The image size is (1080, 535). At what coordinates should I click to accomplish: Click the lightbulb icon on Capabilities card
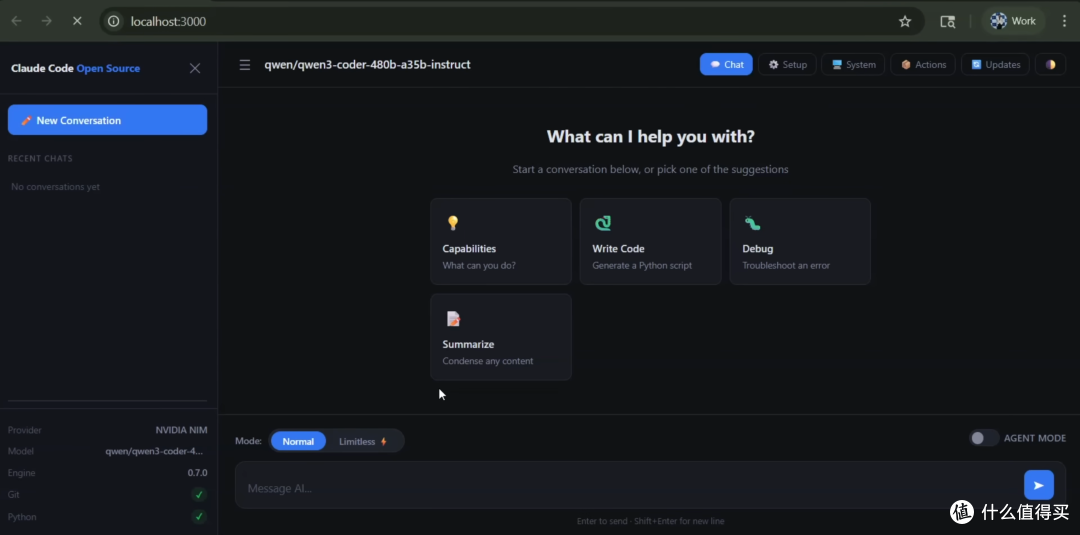click(453, 222)
